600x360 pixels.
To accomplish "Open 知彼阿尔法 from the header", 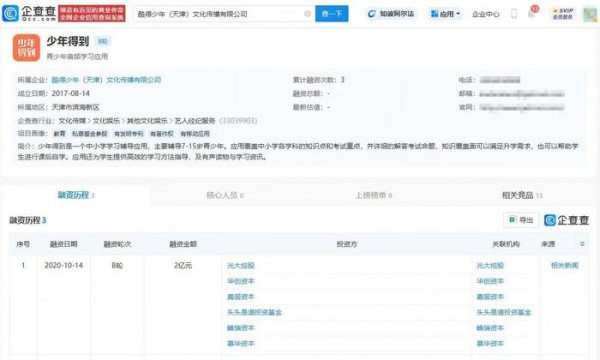I will pyautogui.click(x=391, y=14).
